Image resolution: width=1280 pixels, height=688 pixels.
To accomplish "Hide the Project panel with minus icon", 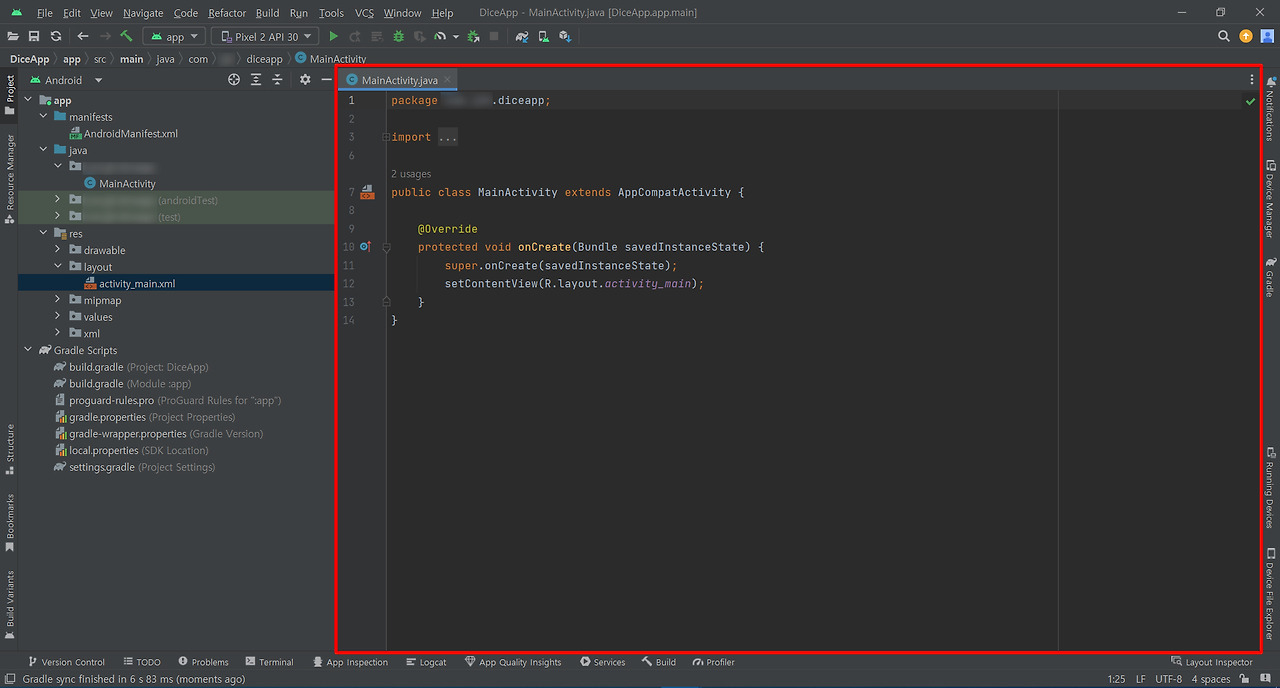I will tap(326, 80).
